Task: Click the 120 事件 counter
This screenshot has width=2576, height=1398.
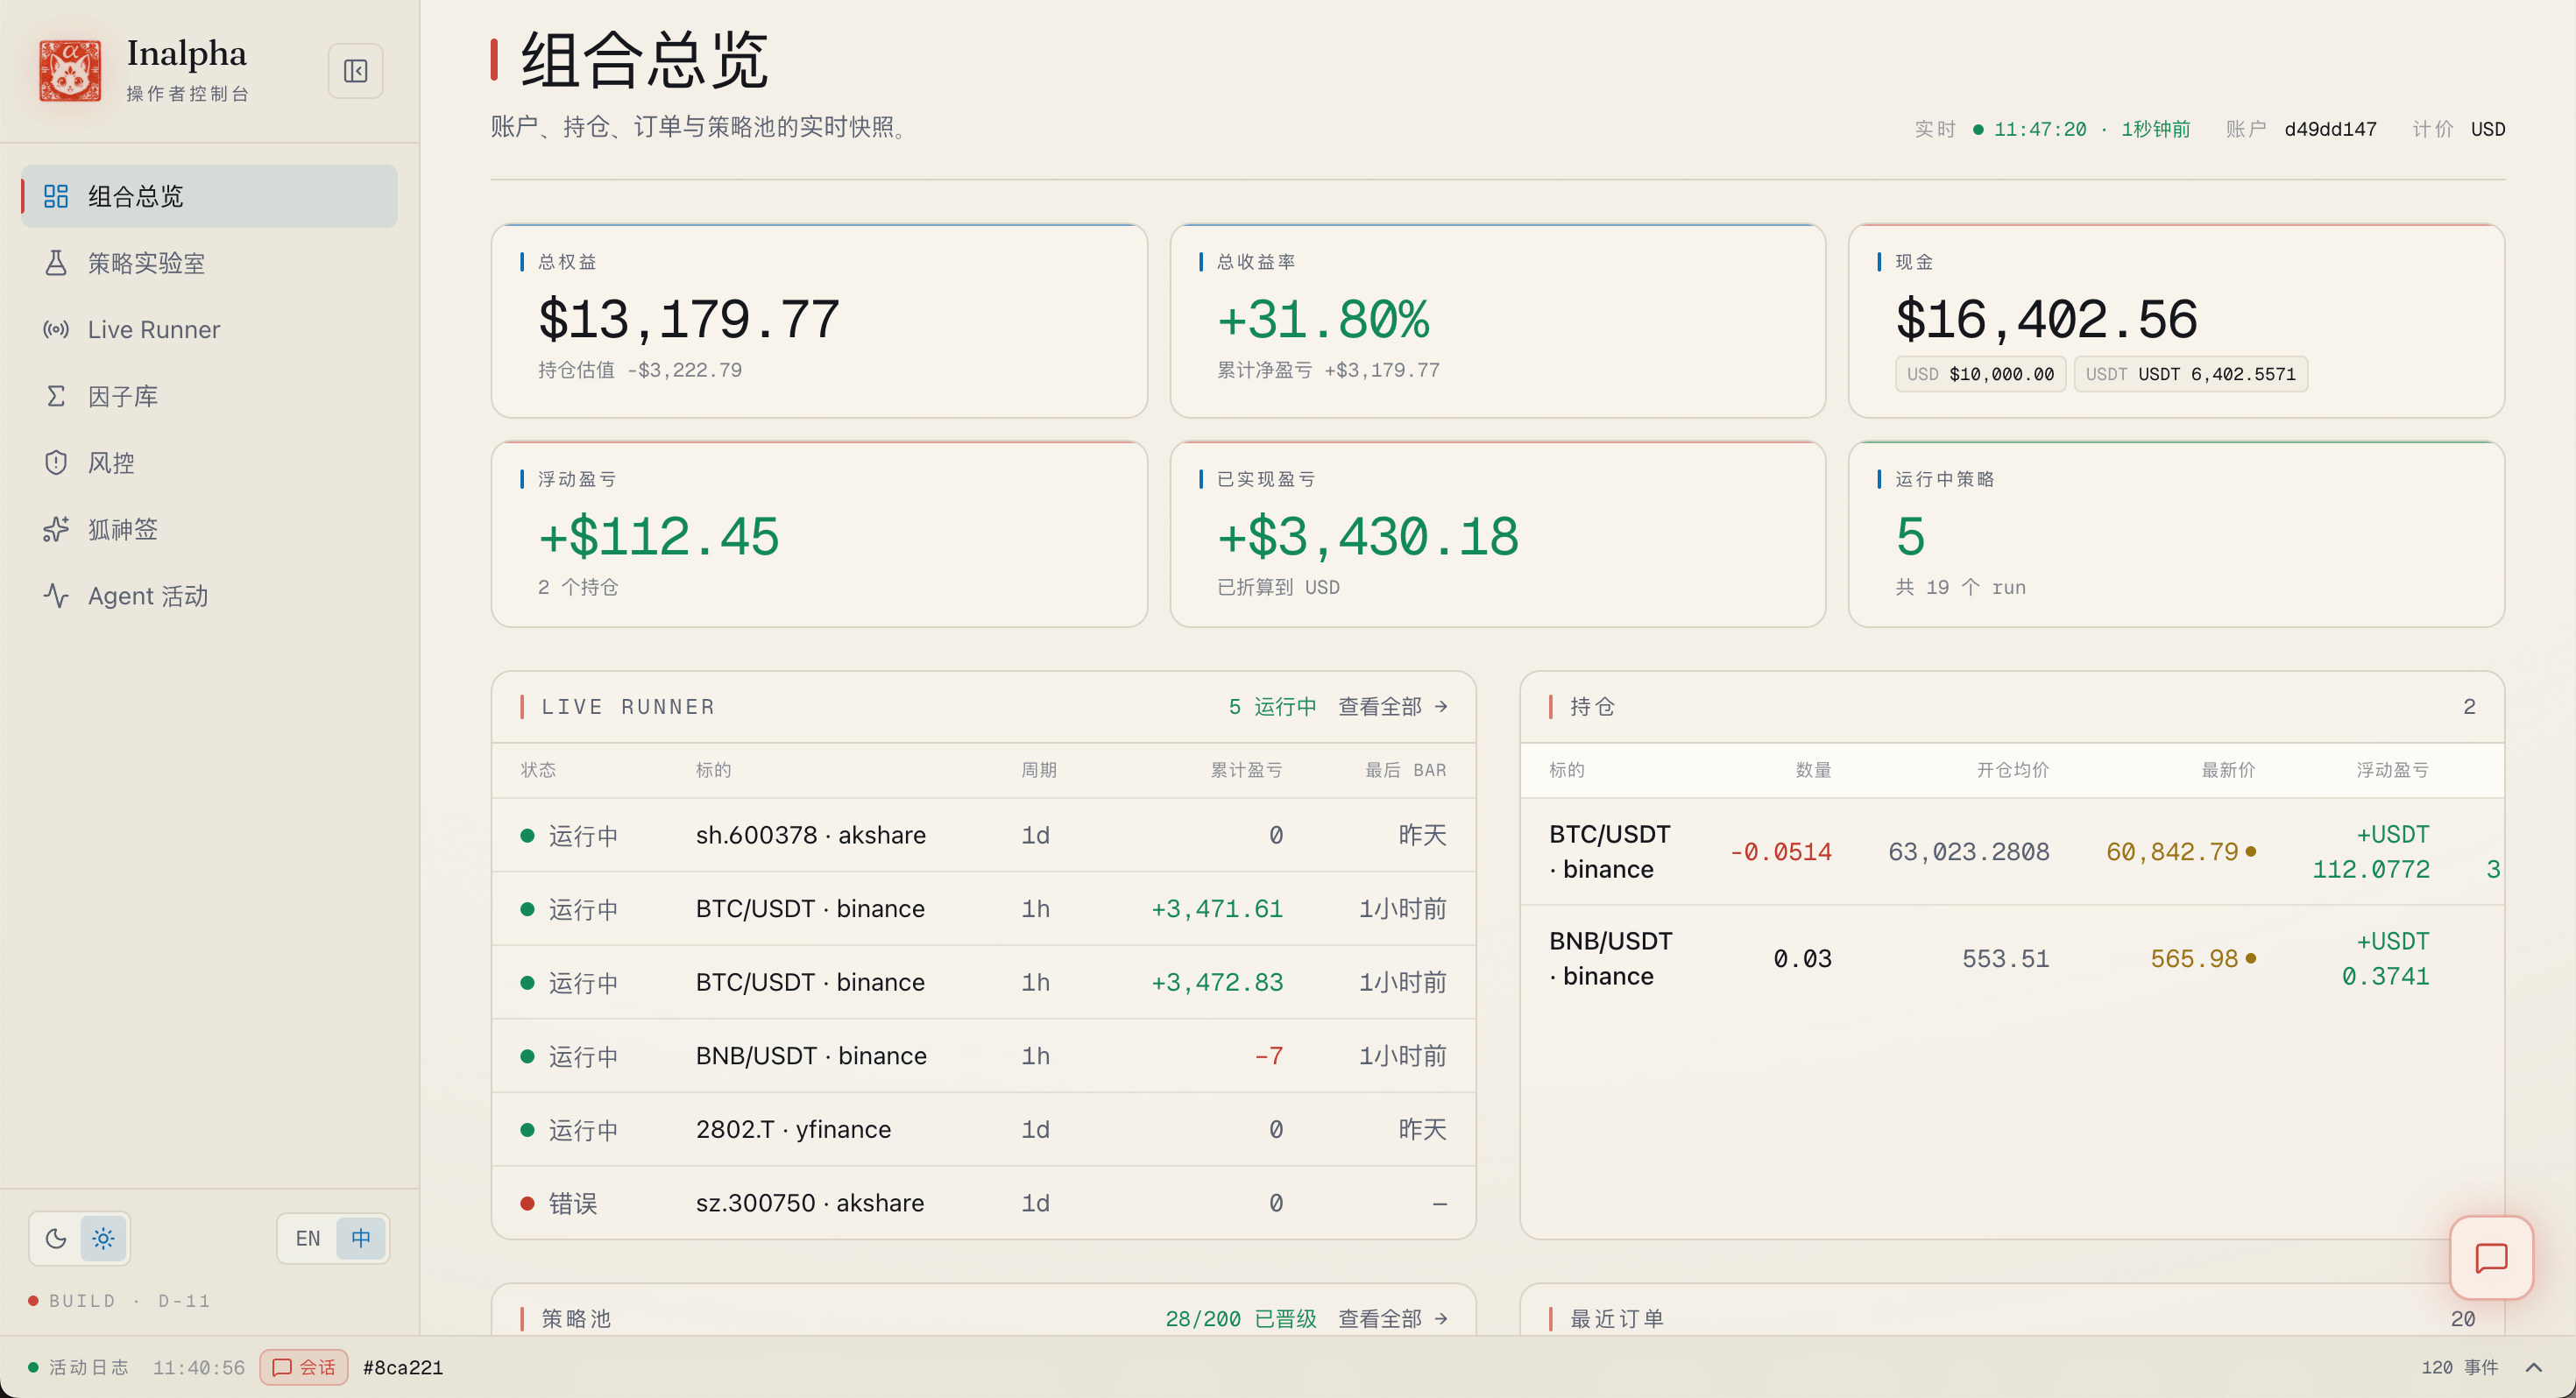Action: coord(2459,1367)
